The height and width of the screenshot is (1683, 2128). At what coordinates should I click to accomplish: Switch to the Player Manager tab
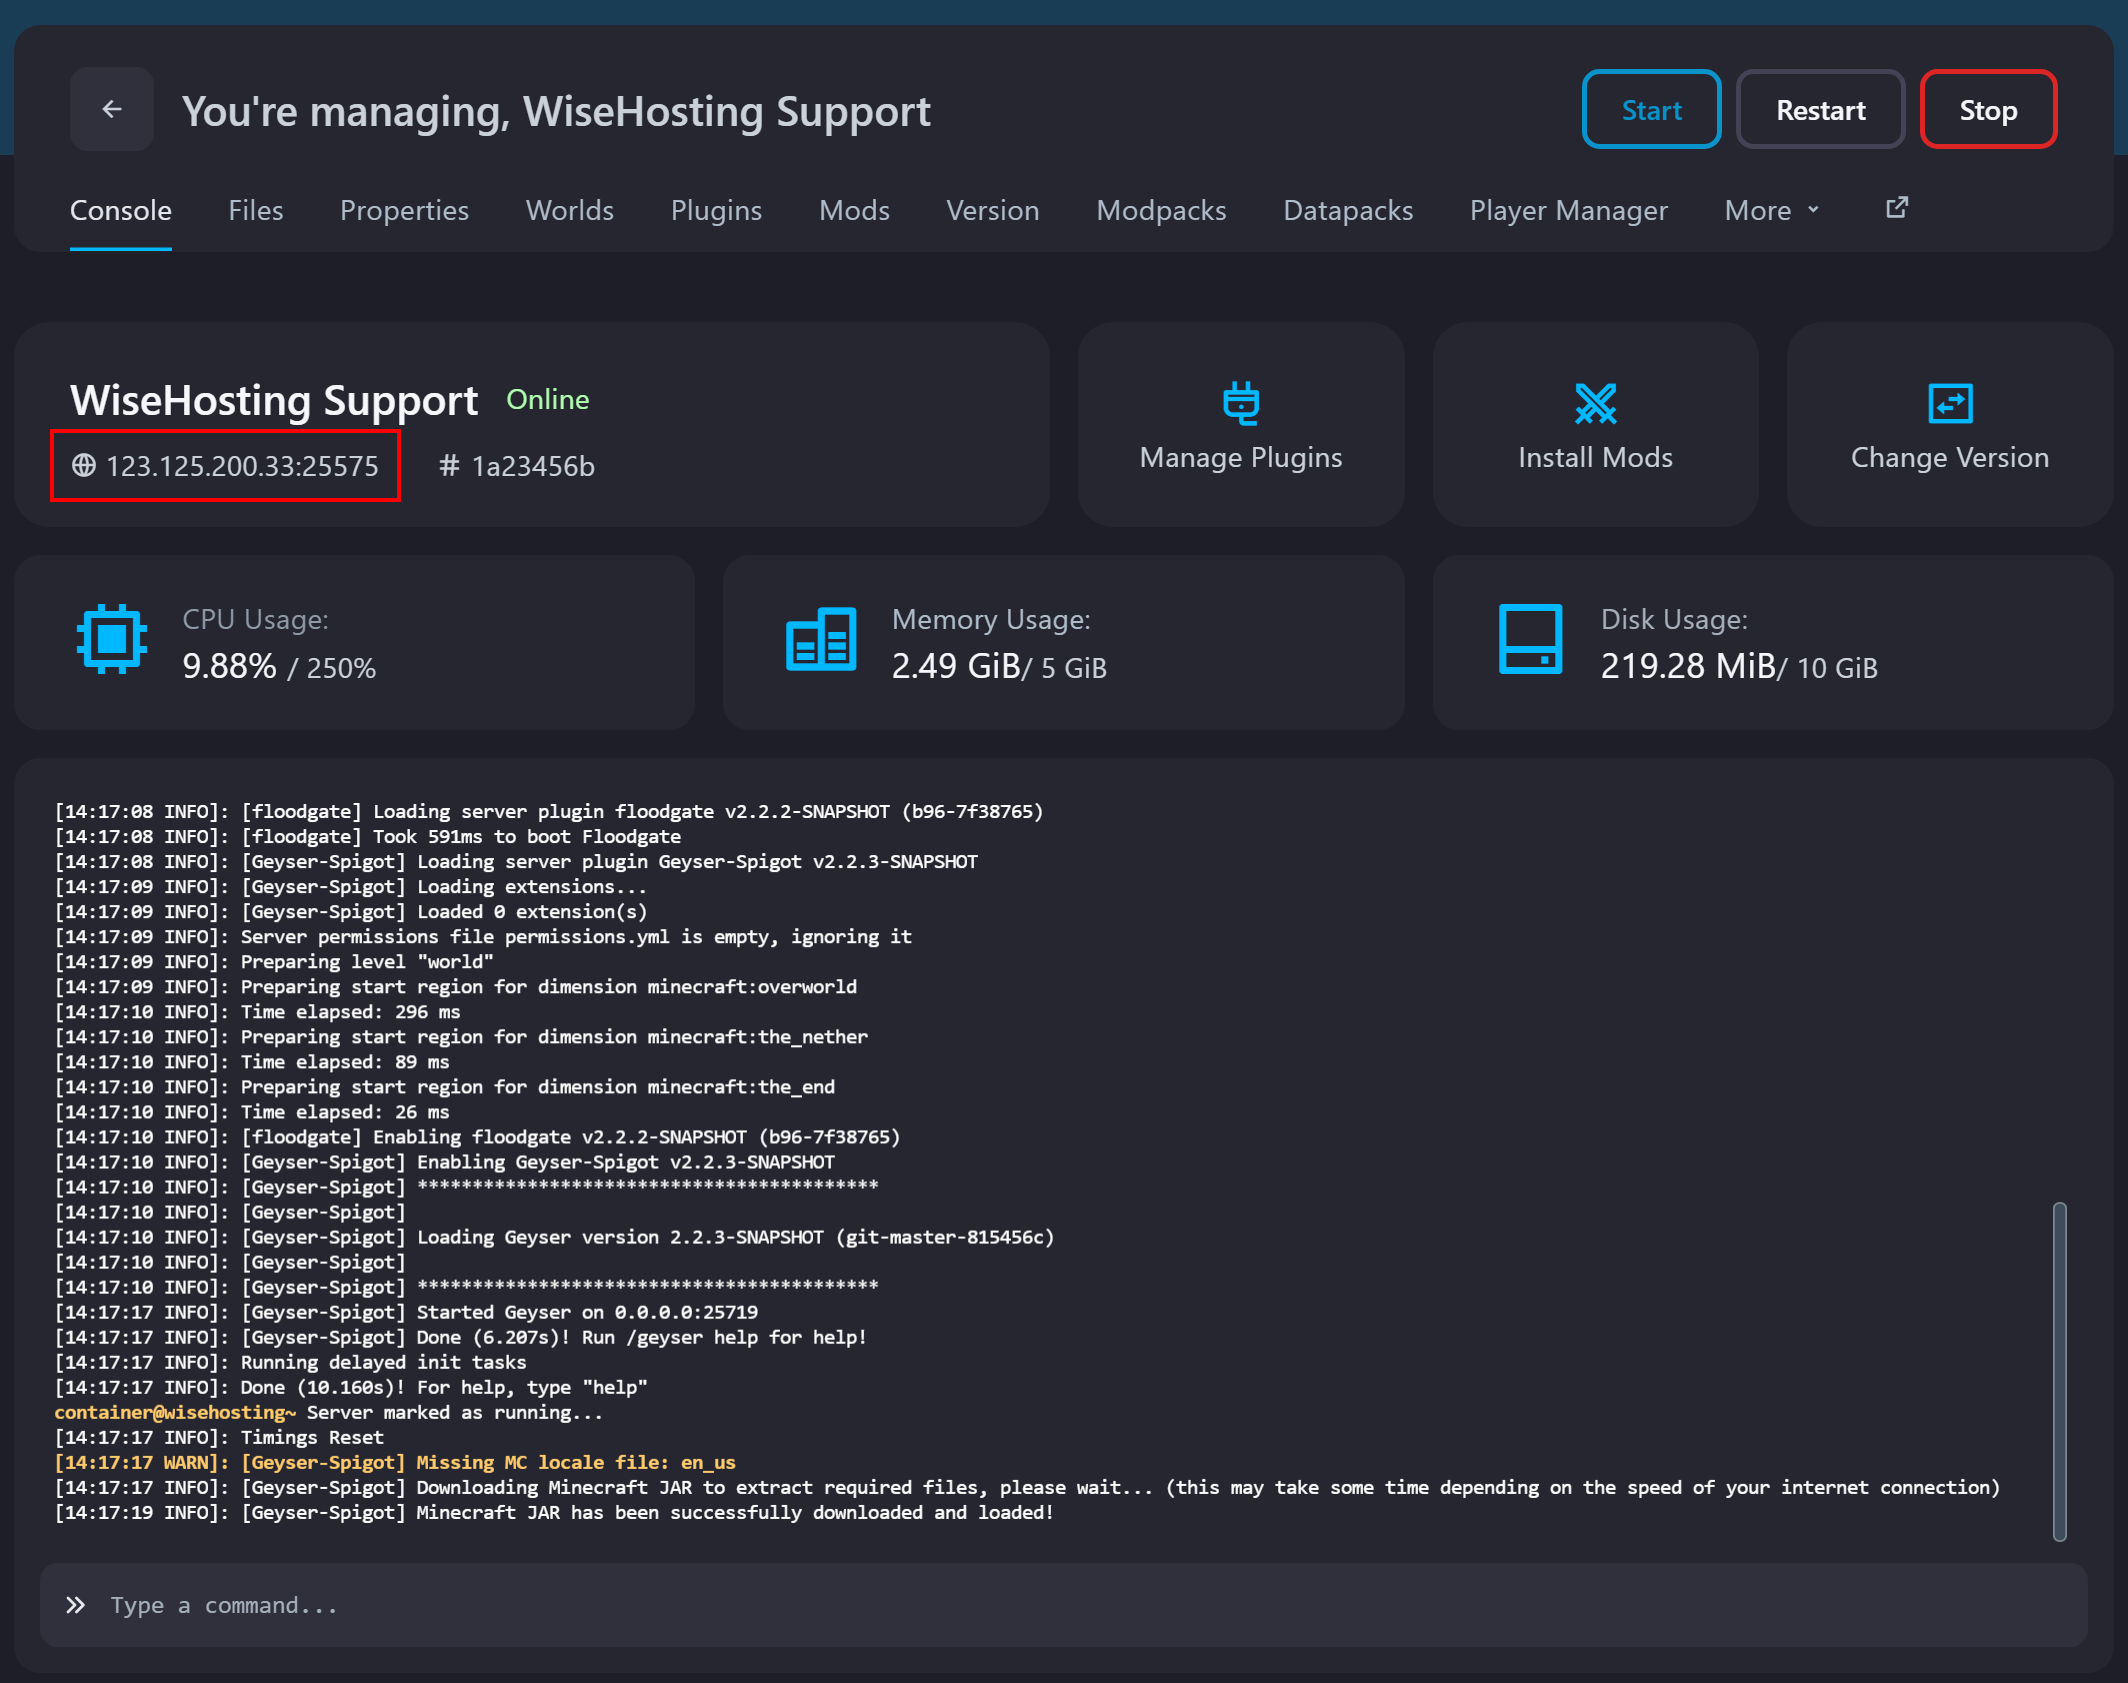[x=1568, y=210]
